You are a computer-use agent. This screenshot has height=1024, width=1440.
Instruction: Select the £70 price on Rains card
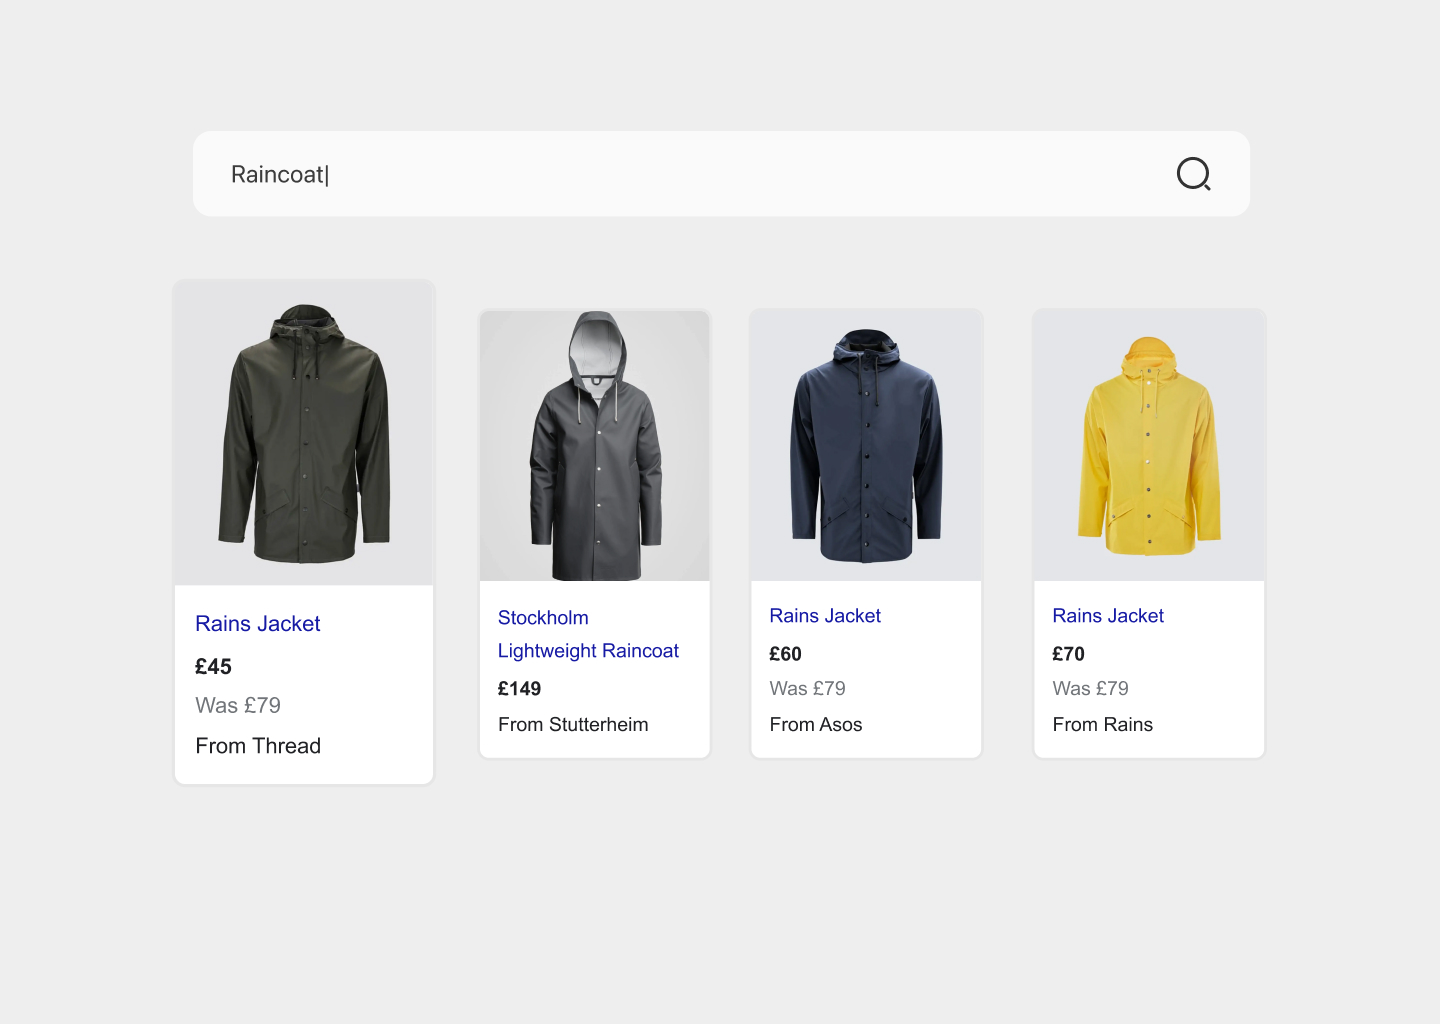(1068, 654)
